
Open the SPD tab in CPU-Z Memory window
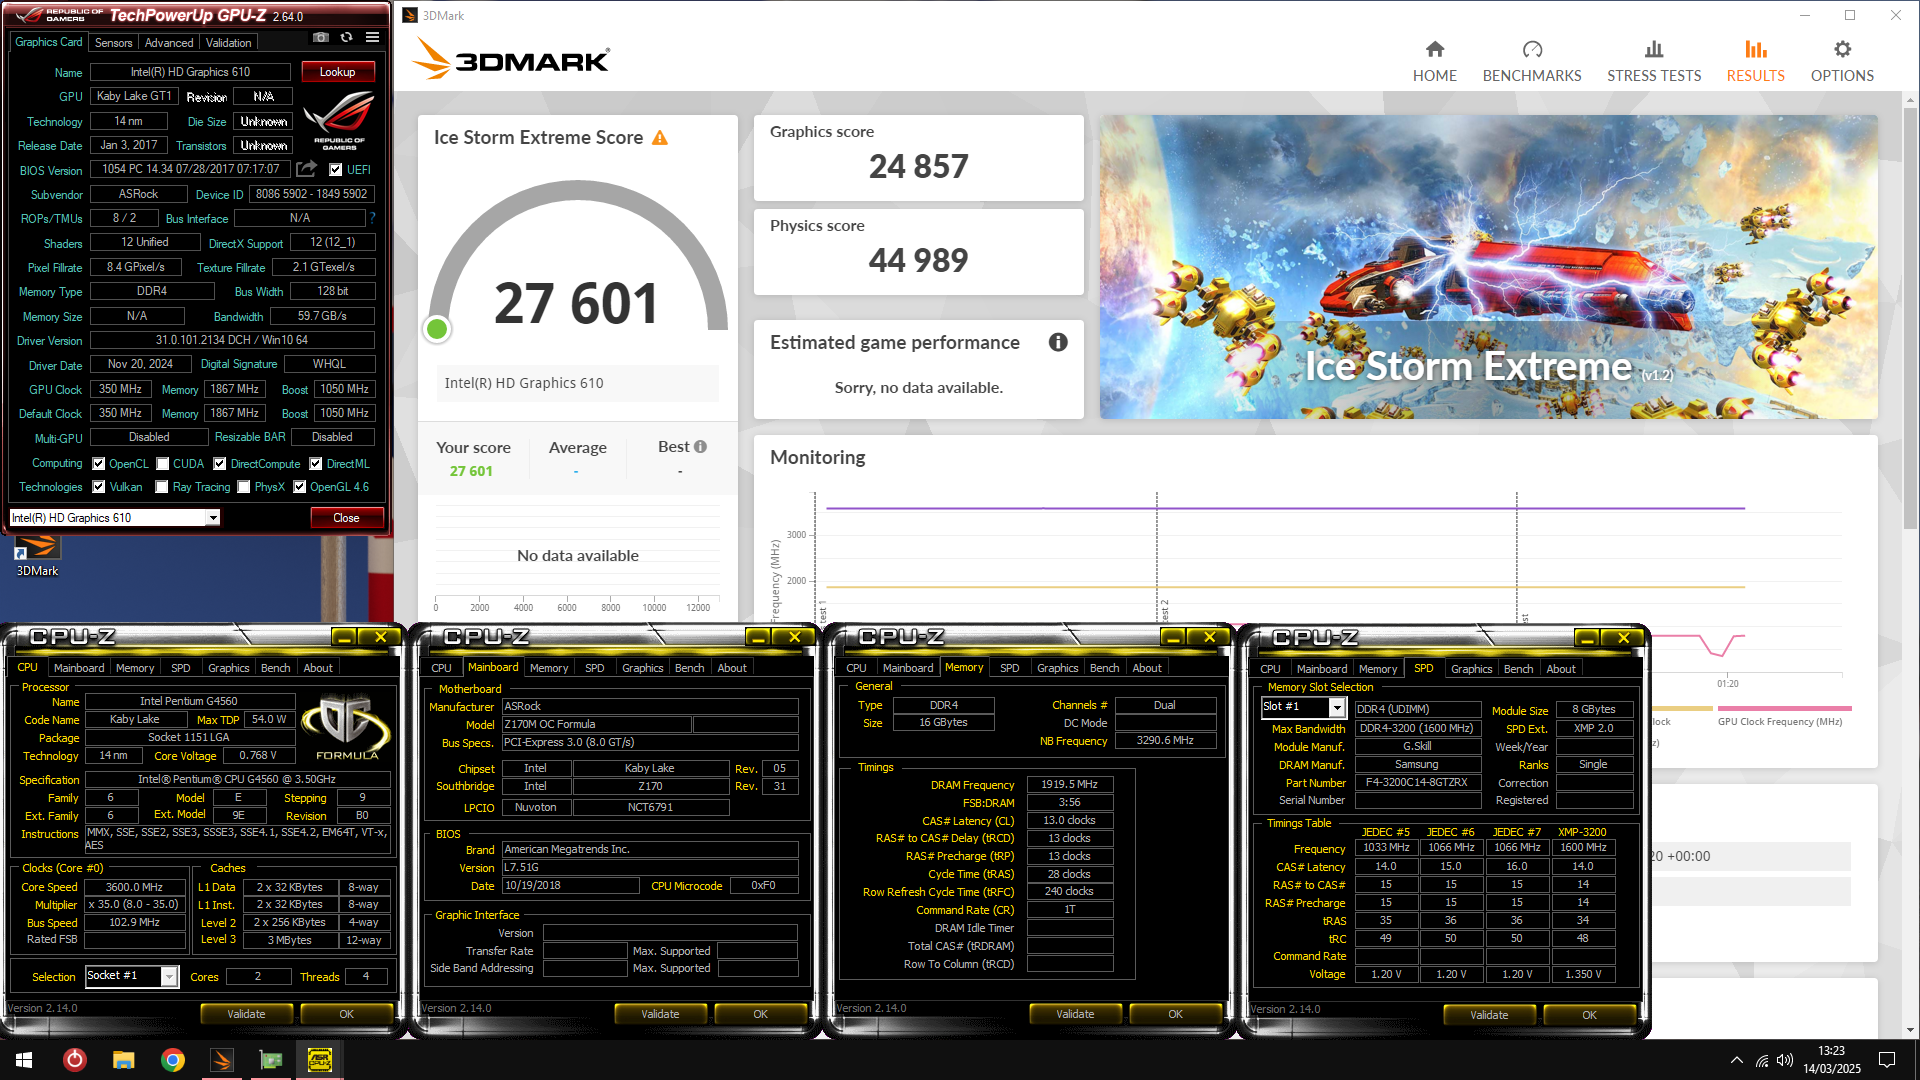click(x=1010, y=668)
